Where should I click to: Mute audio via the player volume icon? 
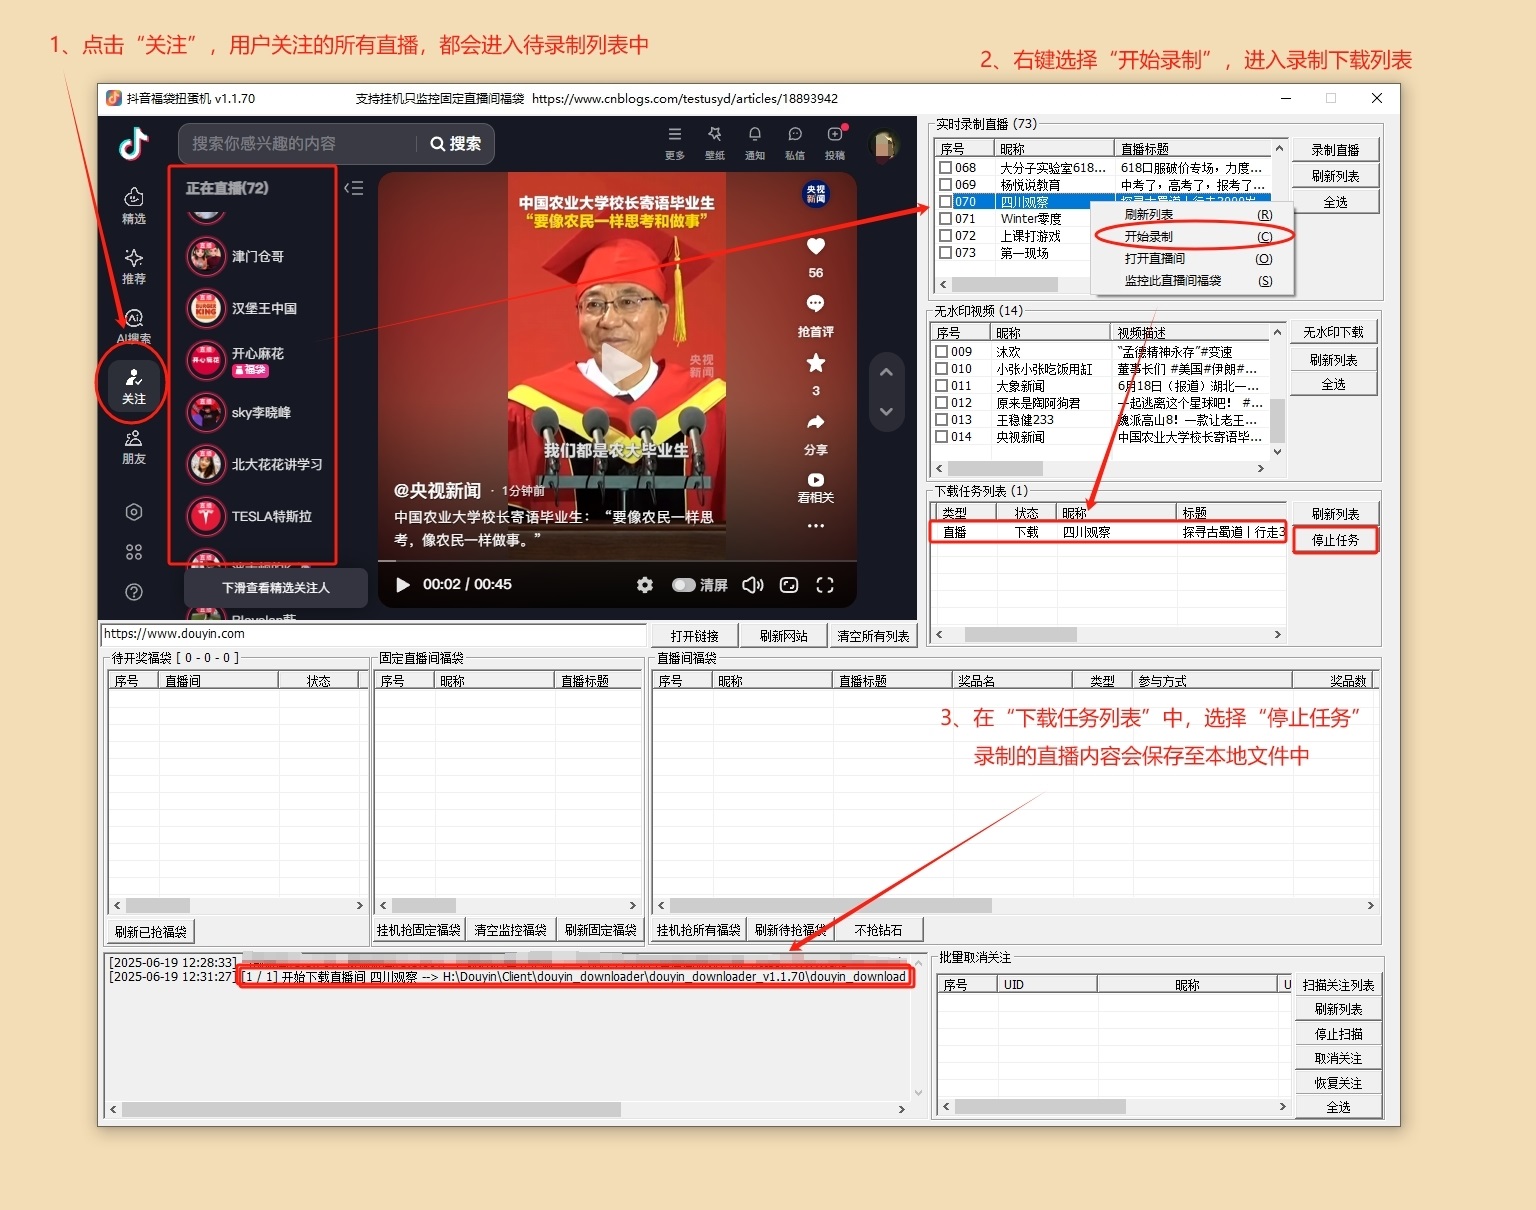752,585
